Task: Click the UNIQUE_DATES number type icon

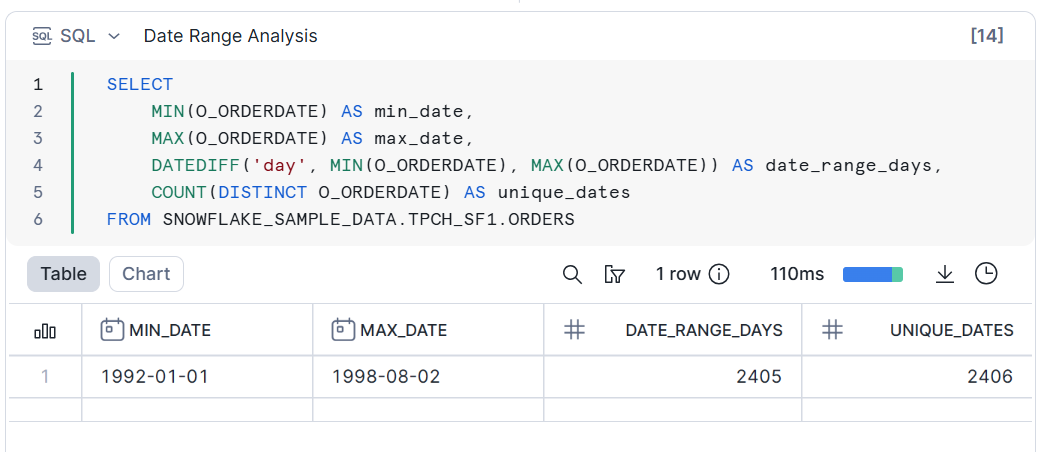Action: coord(832,330)
